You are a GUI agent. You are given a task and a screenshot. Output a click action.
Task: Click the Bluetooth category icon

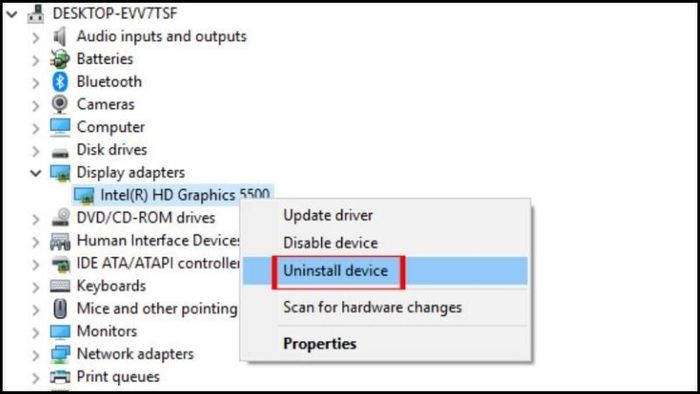tap(60, 82)
